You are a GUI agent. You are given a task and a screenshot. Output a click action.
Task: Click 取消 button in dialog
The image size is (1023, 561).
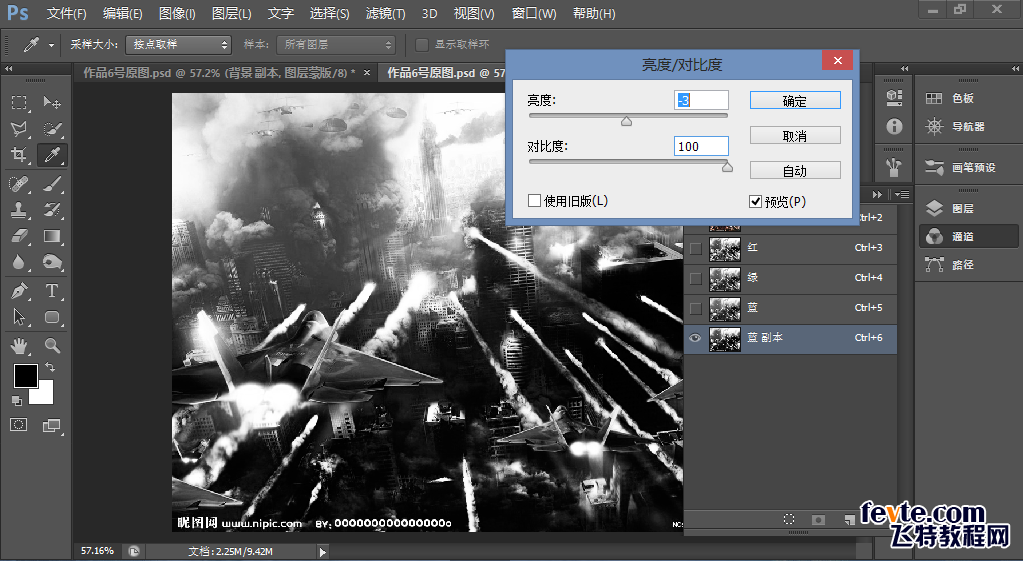click(x=795, y=136)
